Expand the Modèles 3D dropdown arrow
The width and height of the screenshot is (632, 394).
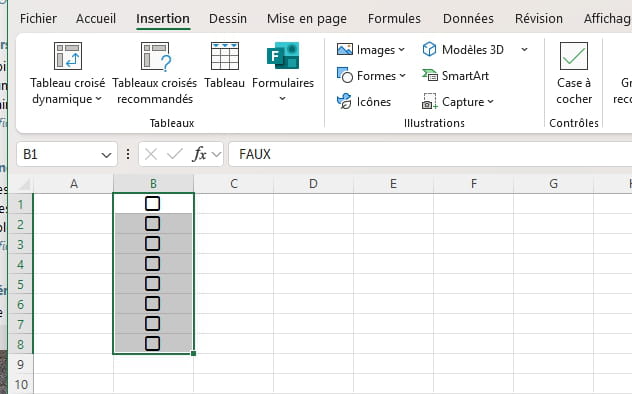pos(524,50)
